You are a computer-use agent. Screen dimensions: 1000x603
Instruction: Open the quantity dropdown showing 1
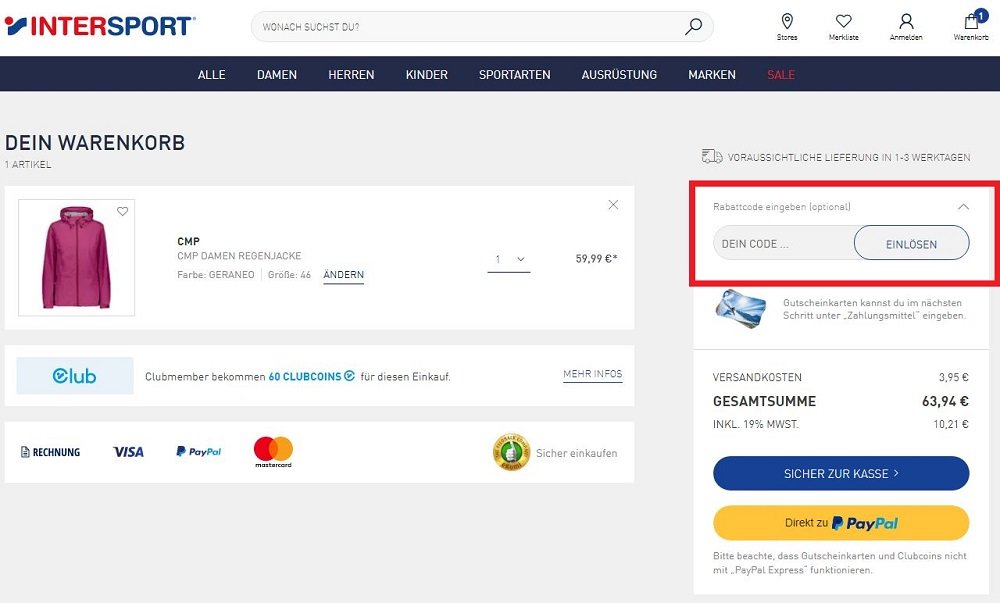tap(509, 259)
